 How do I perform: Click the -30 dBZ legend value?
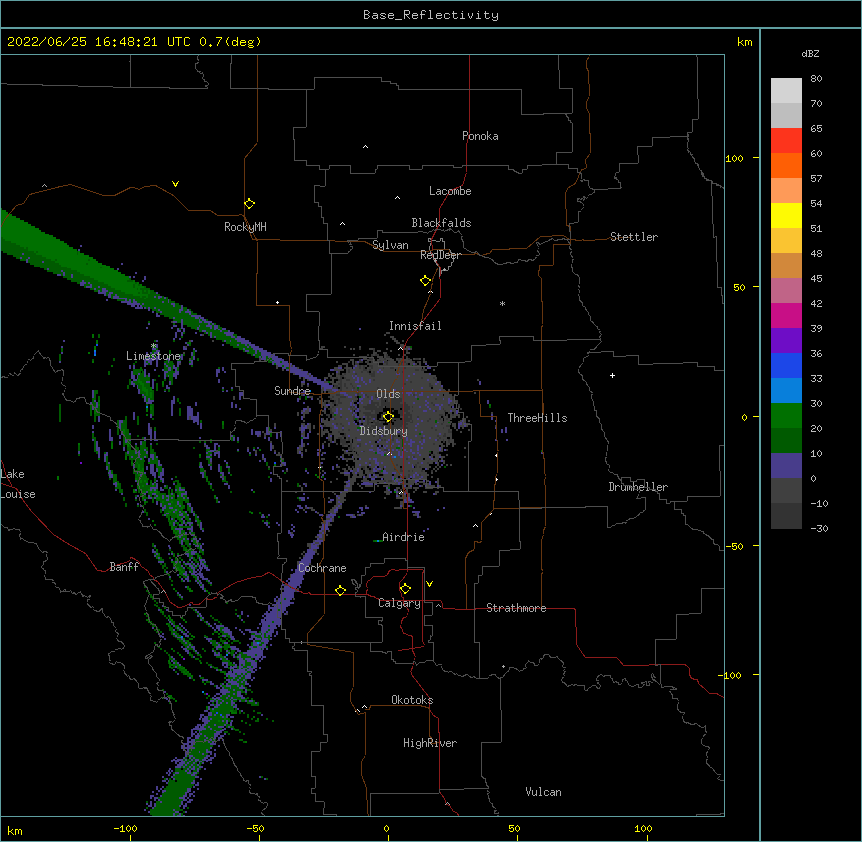click(x=819, y=528)
